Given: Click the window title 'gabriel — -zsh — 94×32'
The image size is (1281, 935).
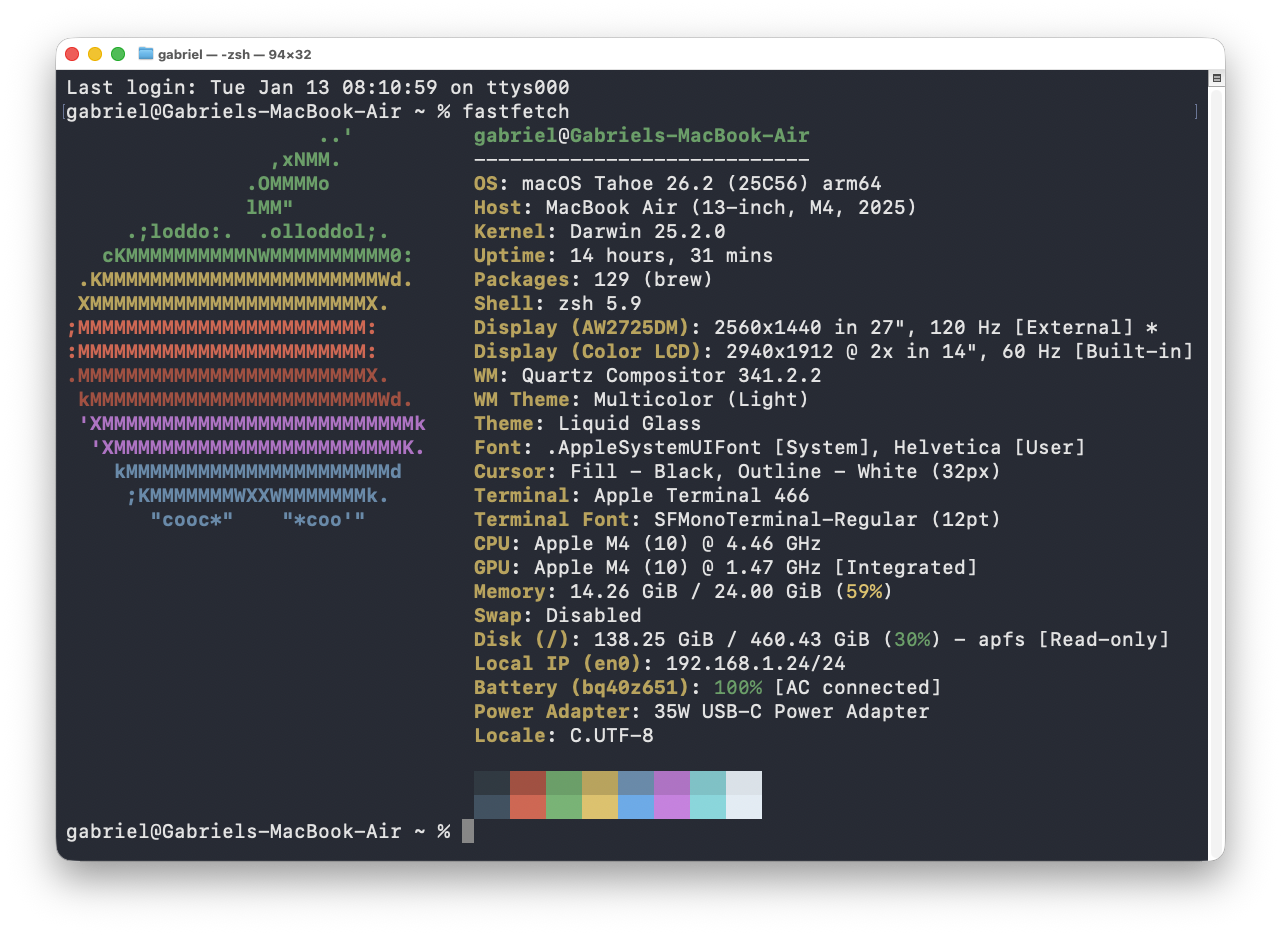Looking at the screenshot, I should [234, 54].
